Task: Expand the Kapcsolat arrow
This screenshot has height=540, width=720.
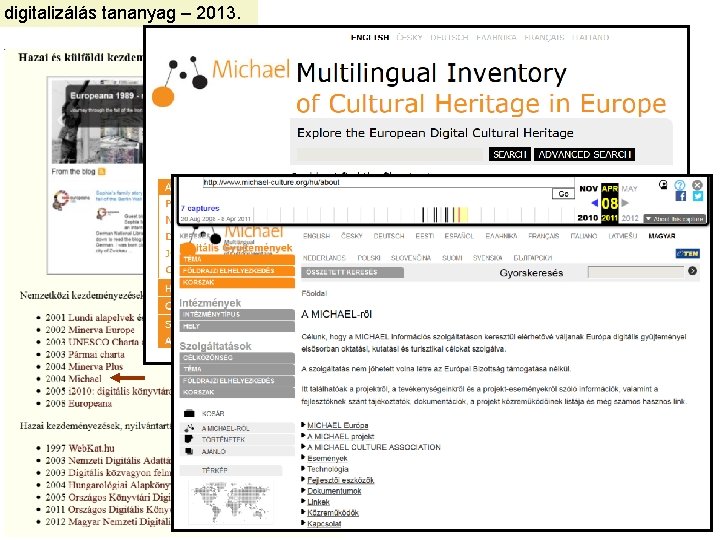Action: tap(304, 523)
